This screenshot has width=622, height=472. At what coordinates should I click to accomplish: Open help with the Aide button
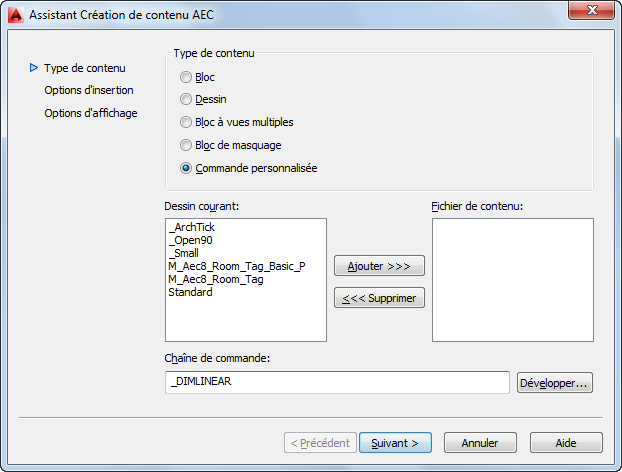tap(566, 442)
